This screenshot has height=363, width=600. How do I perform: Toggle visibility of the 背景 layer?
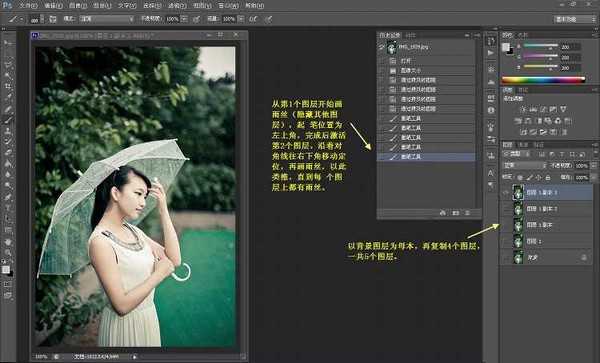click(506, 258)
